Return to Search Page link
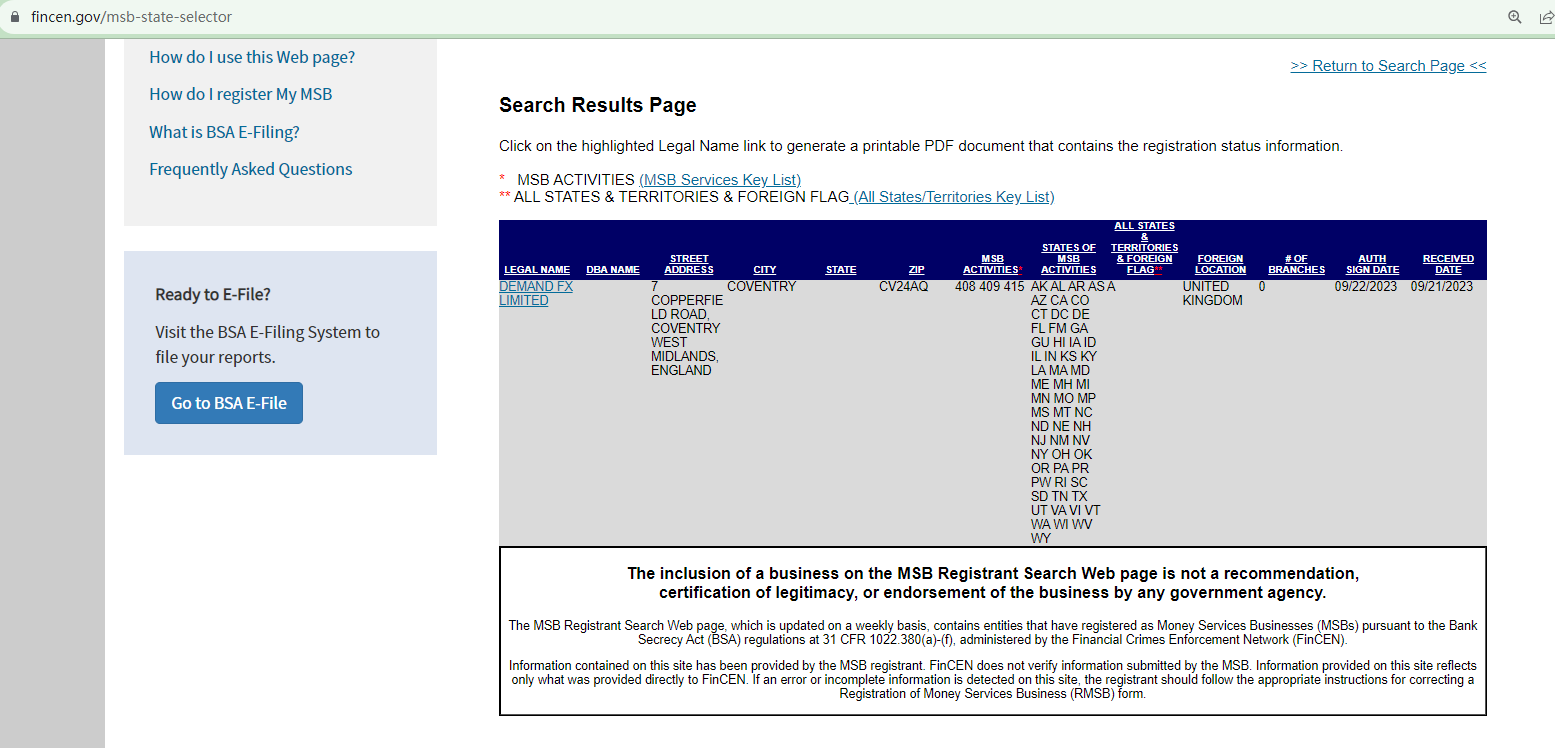Screen dimensions: 1555x748 pos(1388,66)
